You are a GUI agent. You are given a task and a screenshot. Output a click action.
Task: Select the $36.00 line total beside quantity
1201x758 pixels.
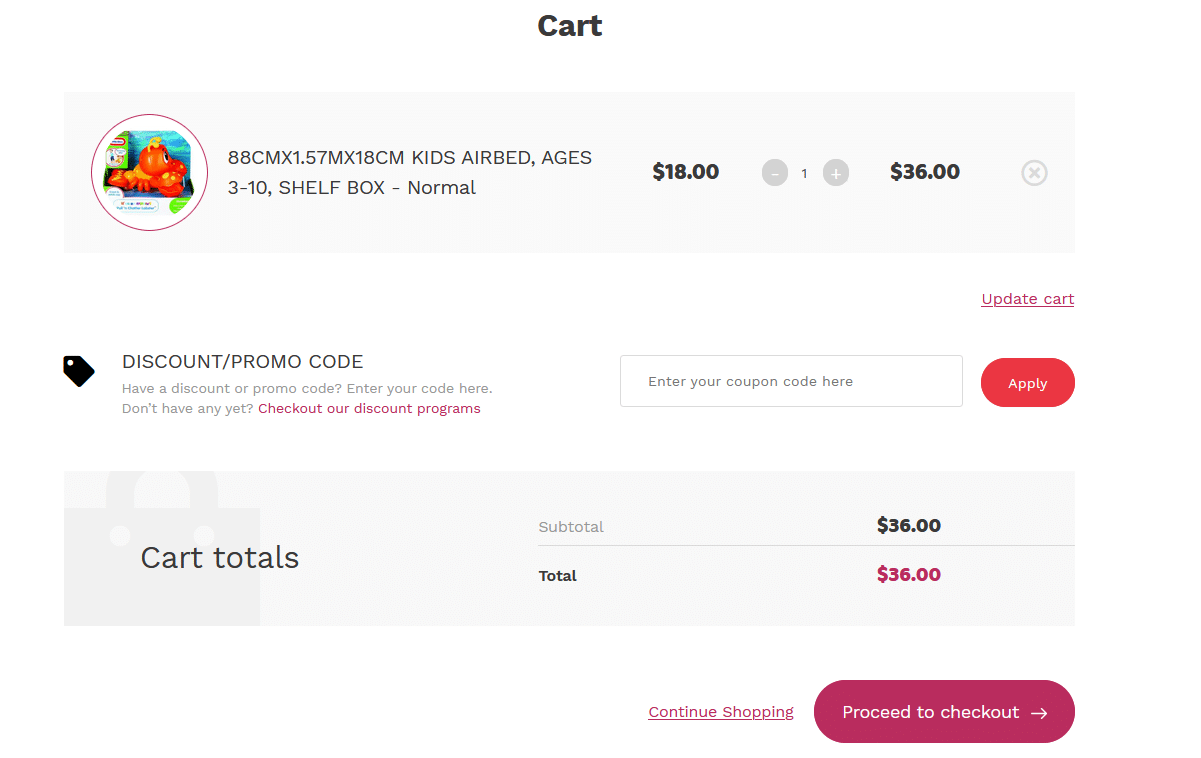pyautogui.click(x=925, y=172)
